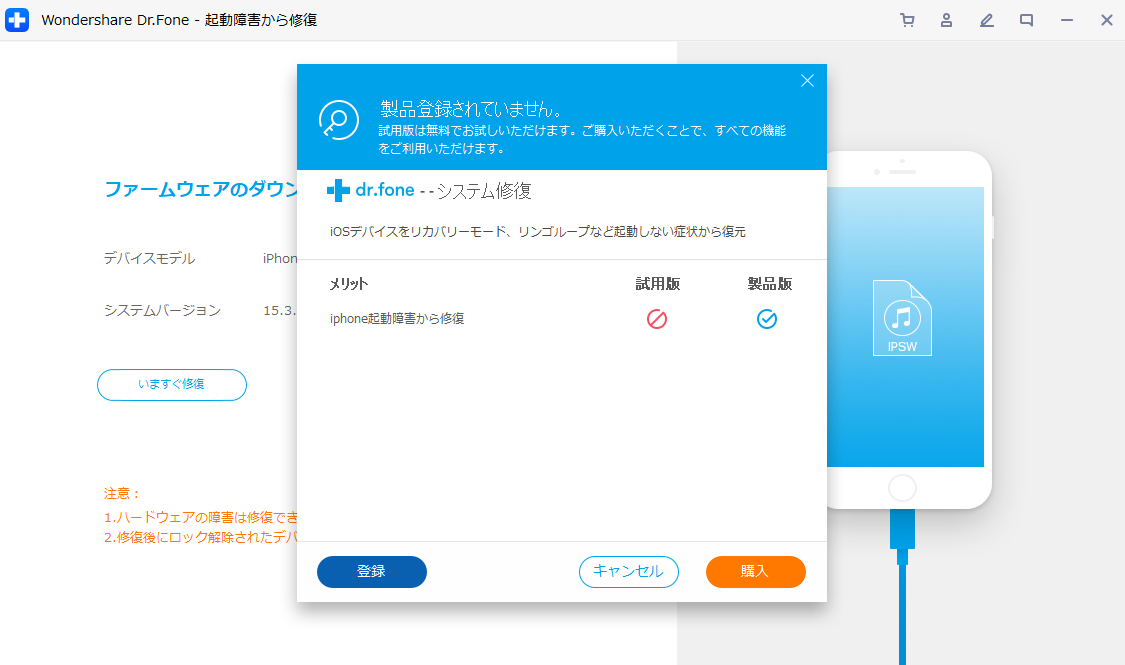Click the システム修復 dialog title text

click(x=484, y=191)
